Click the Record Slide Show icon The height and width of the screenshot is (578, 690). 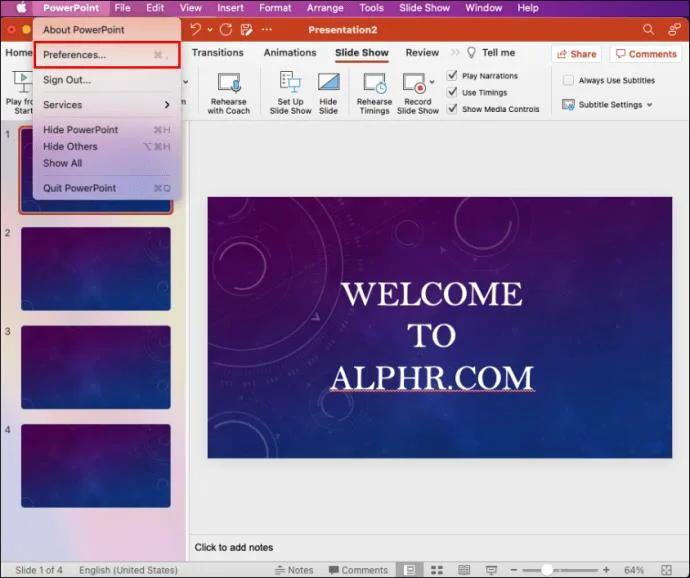coord(414,83)
